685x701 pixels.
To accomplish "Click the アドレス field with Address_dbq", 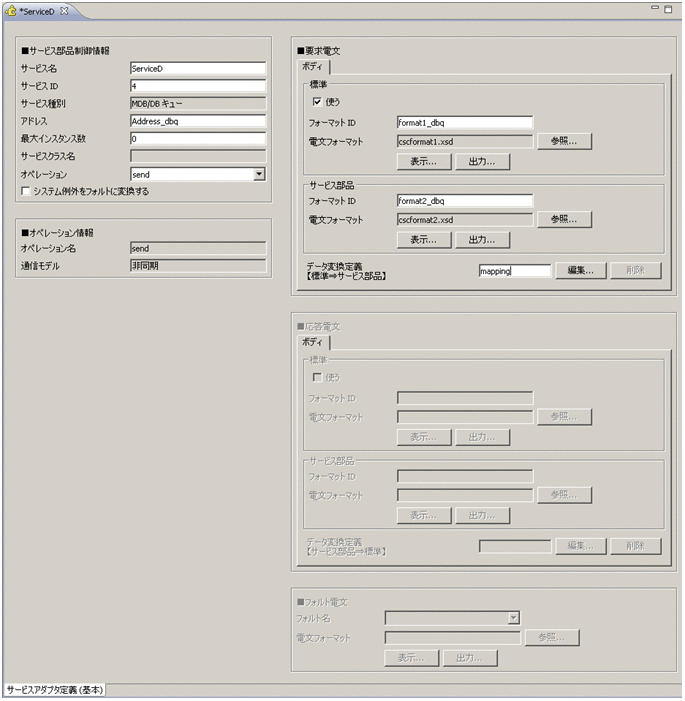I will [x=197, y=121].
